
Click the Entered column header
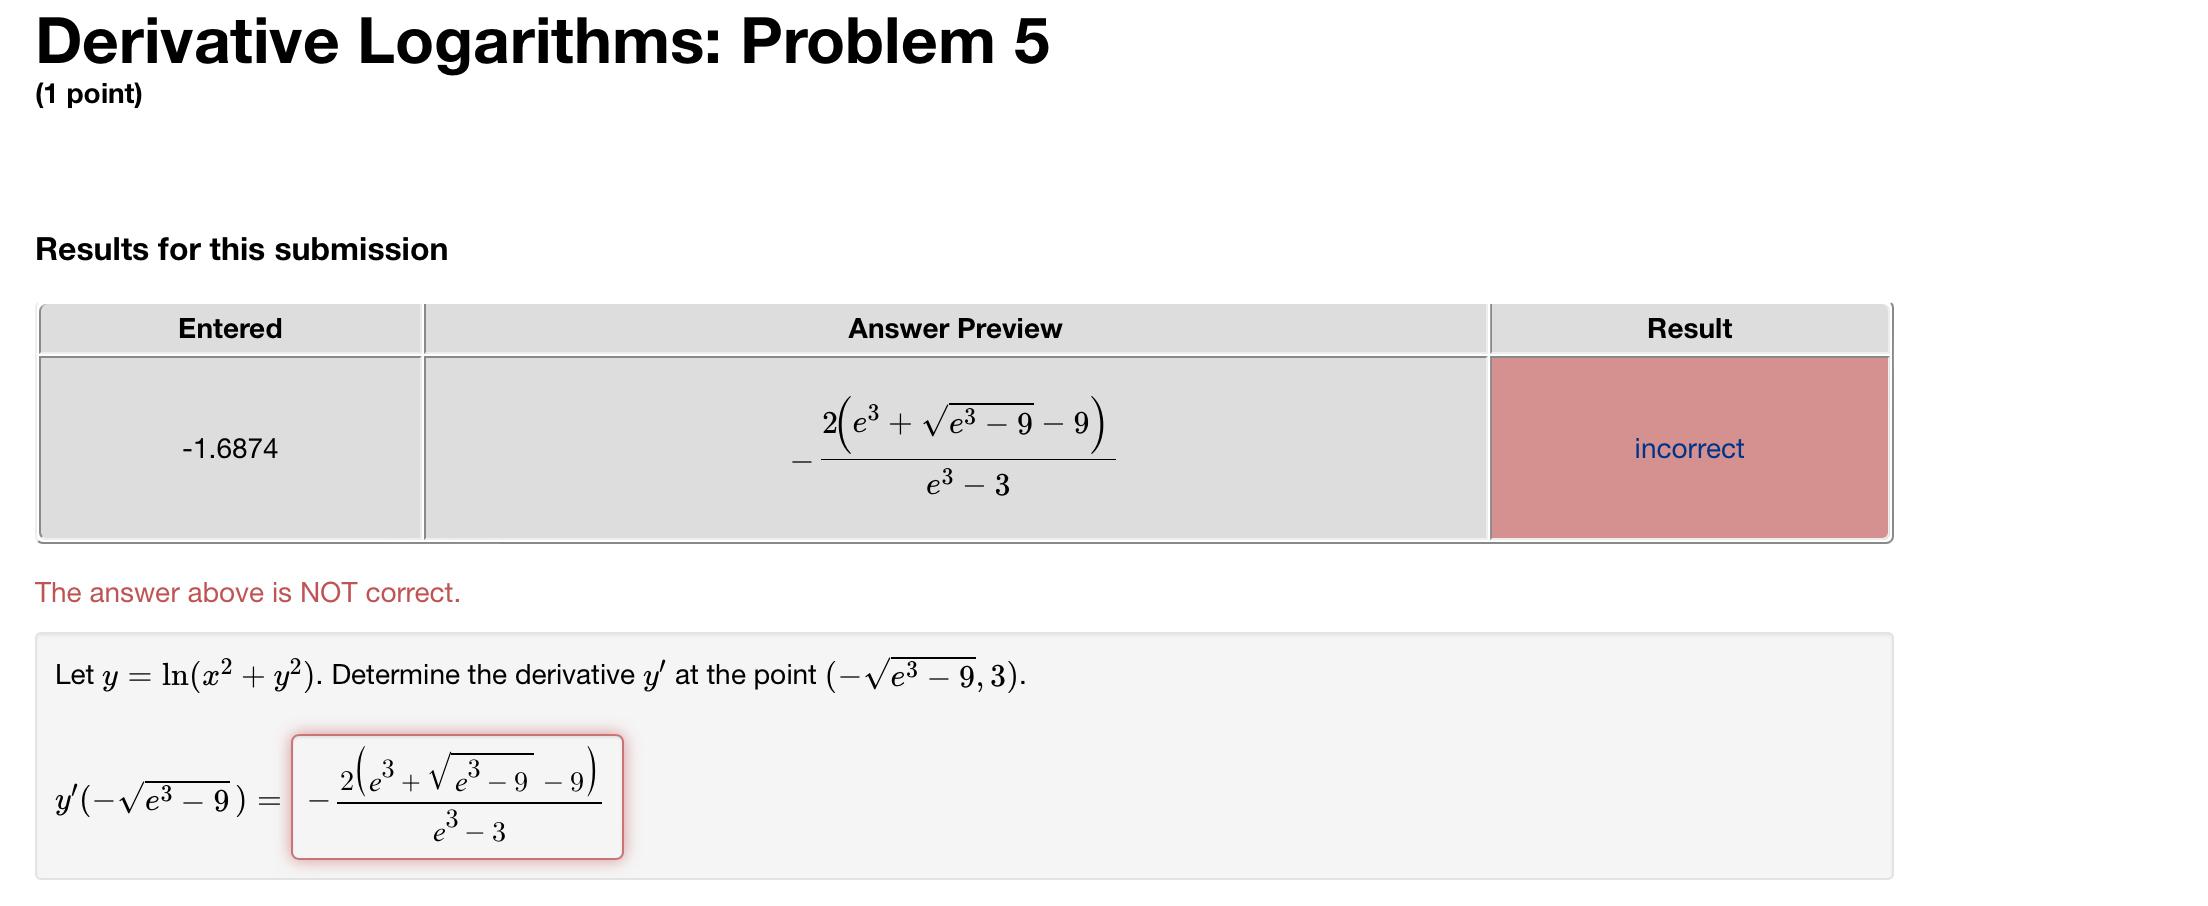click(x=230, y=328)
